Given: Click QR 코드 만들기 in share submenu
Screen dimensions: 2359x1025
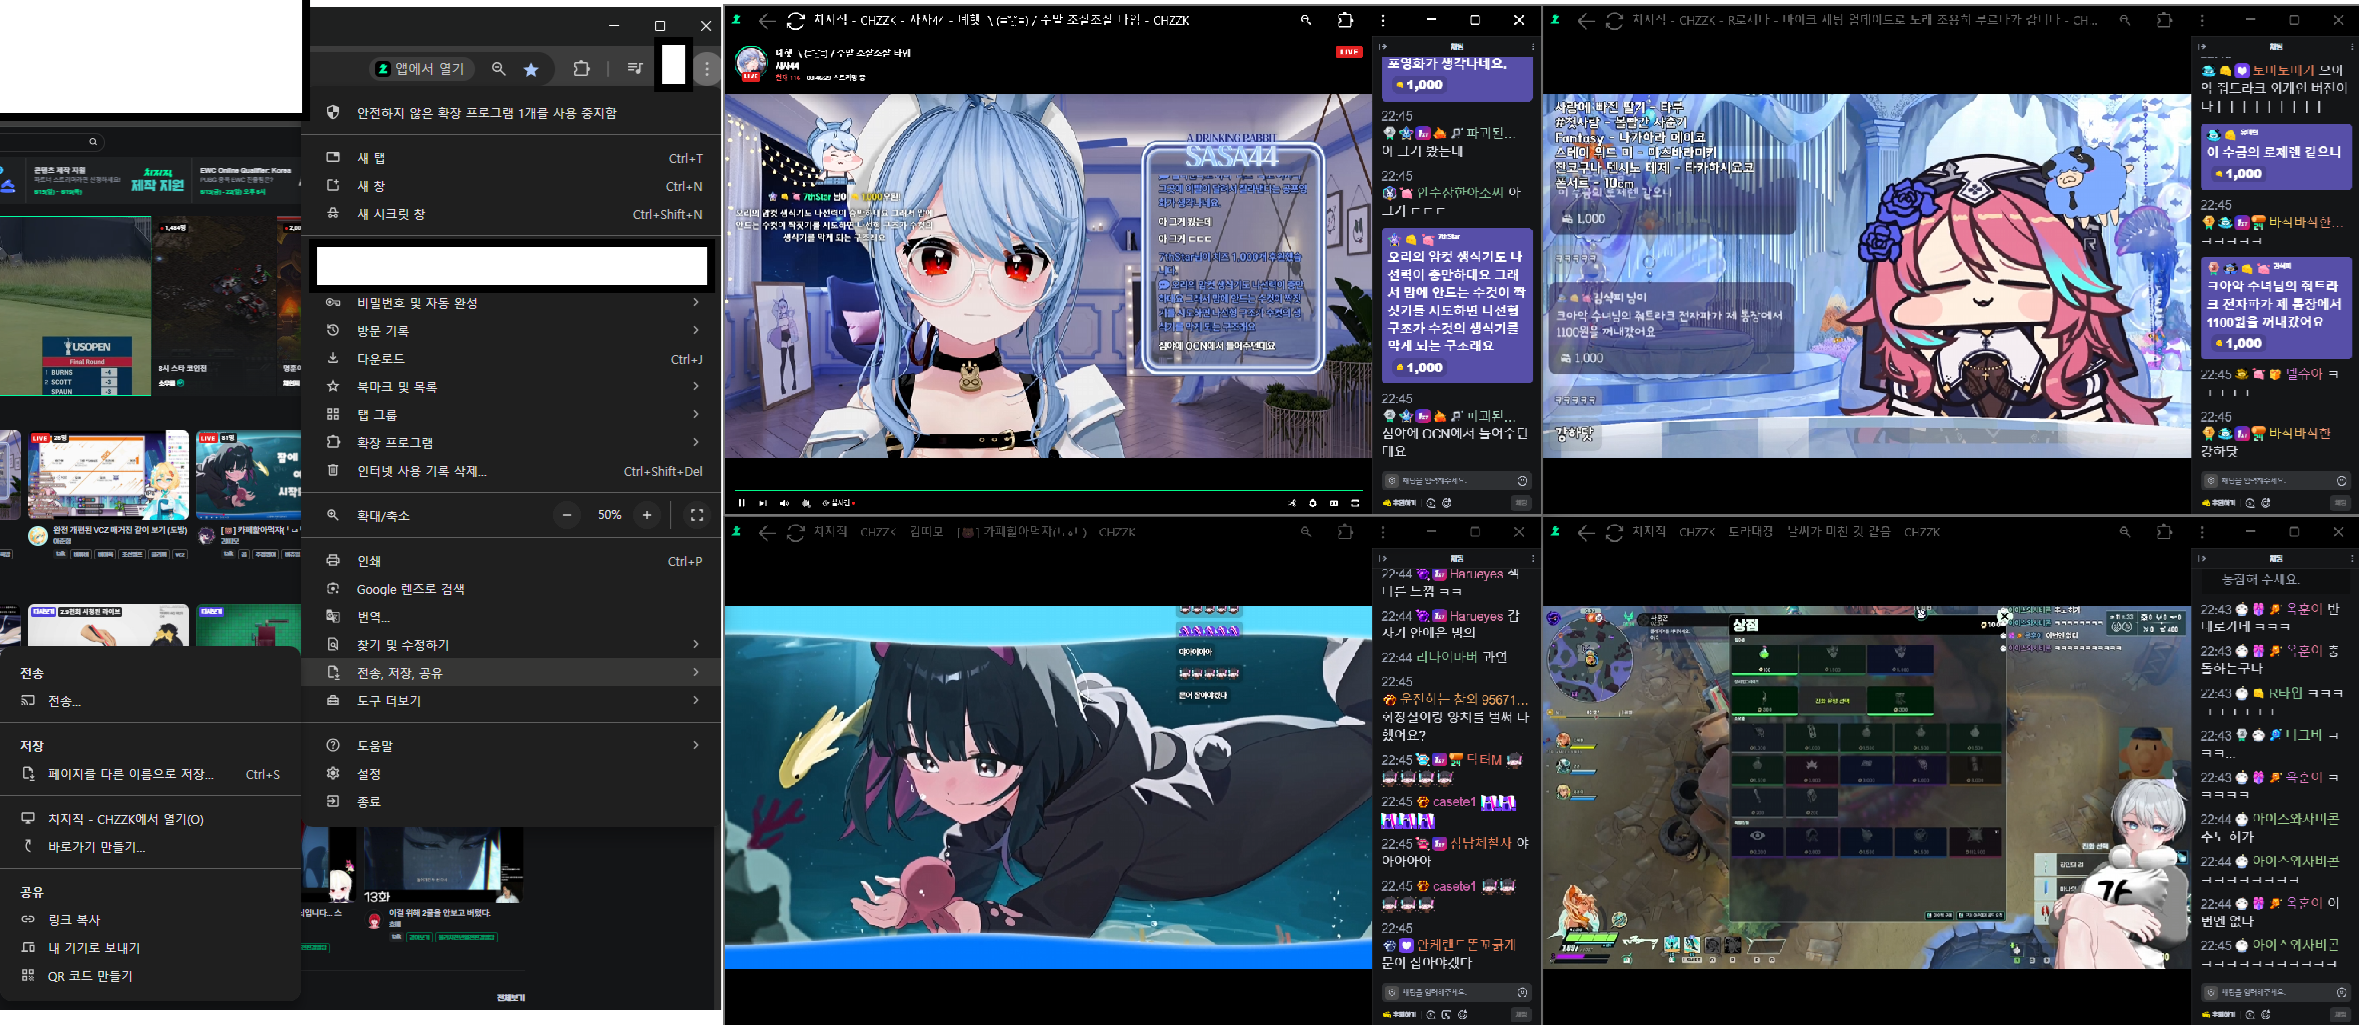Looking at the screenshot, I should (150, 975).
